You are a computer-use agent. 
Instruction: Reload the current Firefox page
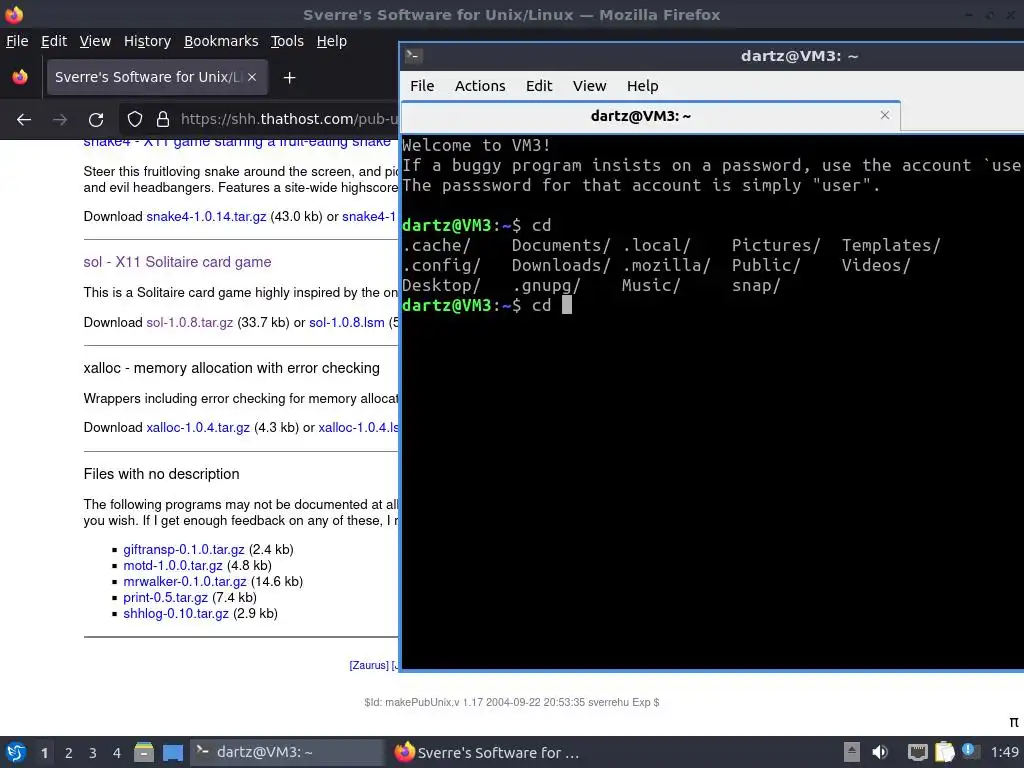[96, 120]
